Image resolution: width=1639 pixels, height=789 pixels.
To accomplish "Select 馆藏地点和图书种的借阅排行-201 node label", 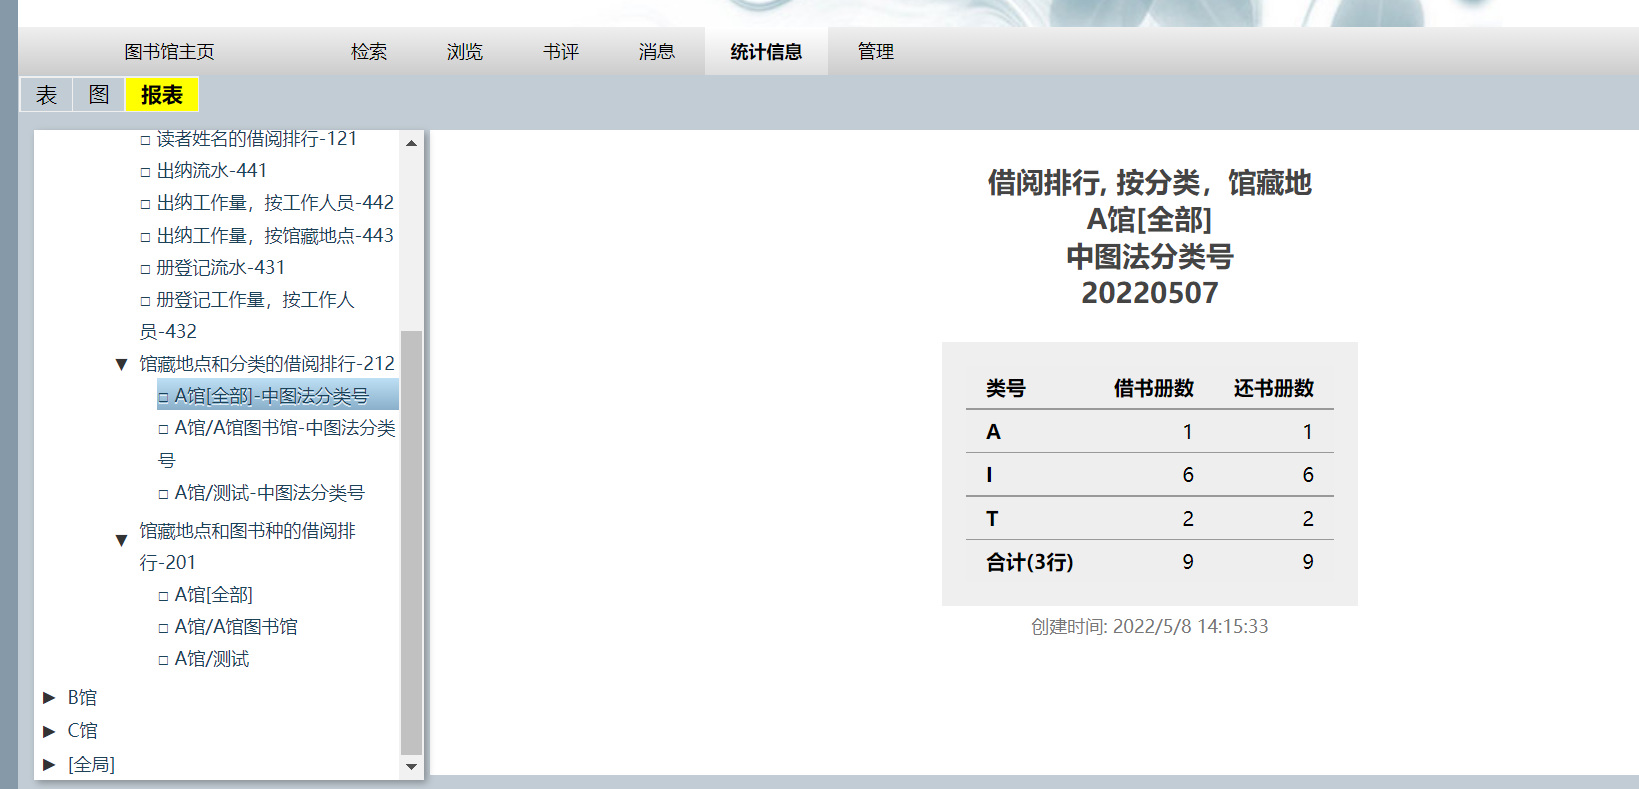I will (x=248, y=546).
